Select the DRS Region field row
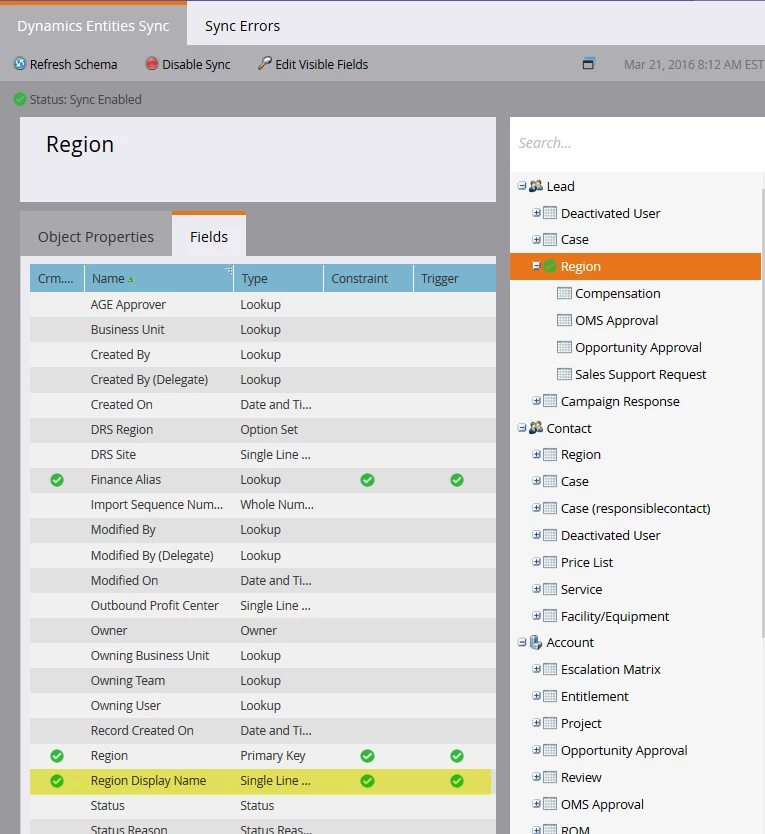Image resolution: width=765 pixels, height=834 pixels. (263, 430)
